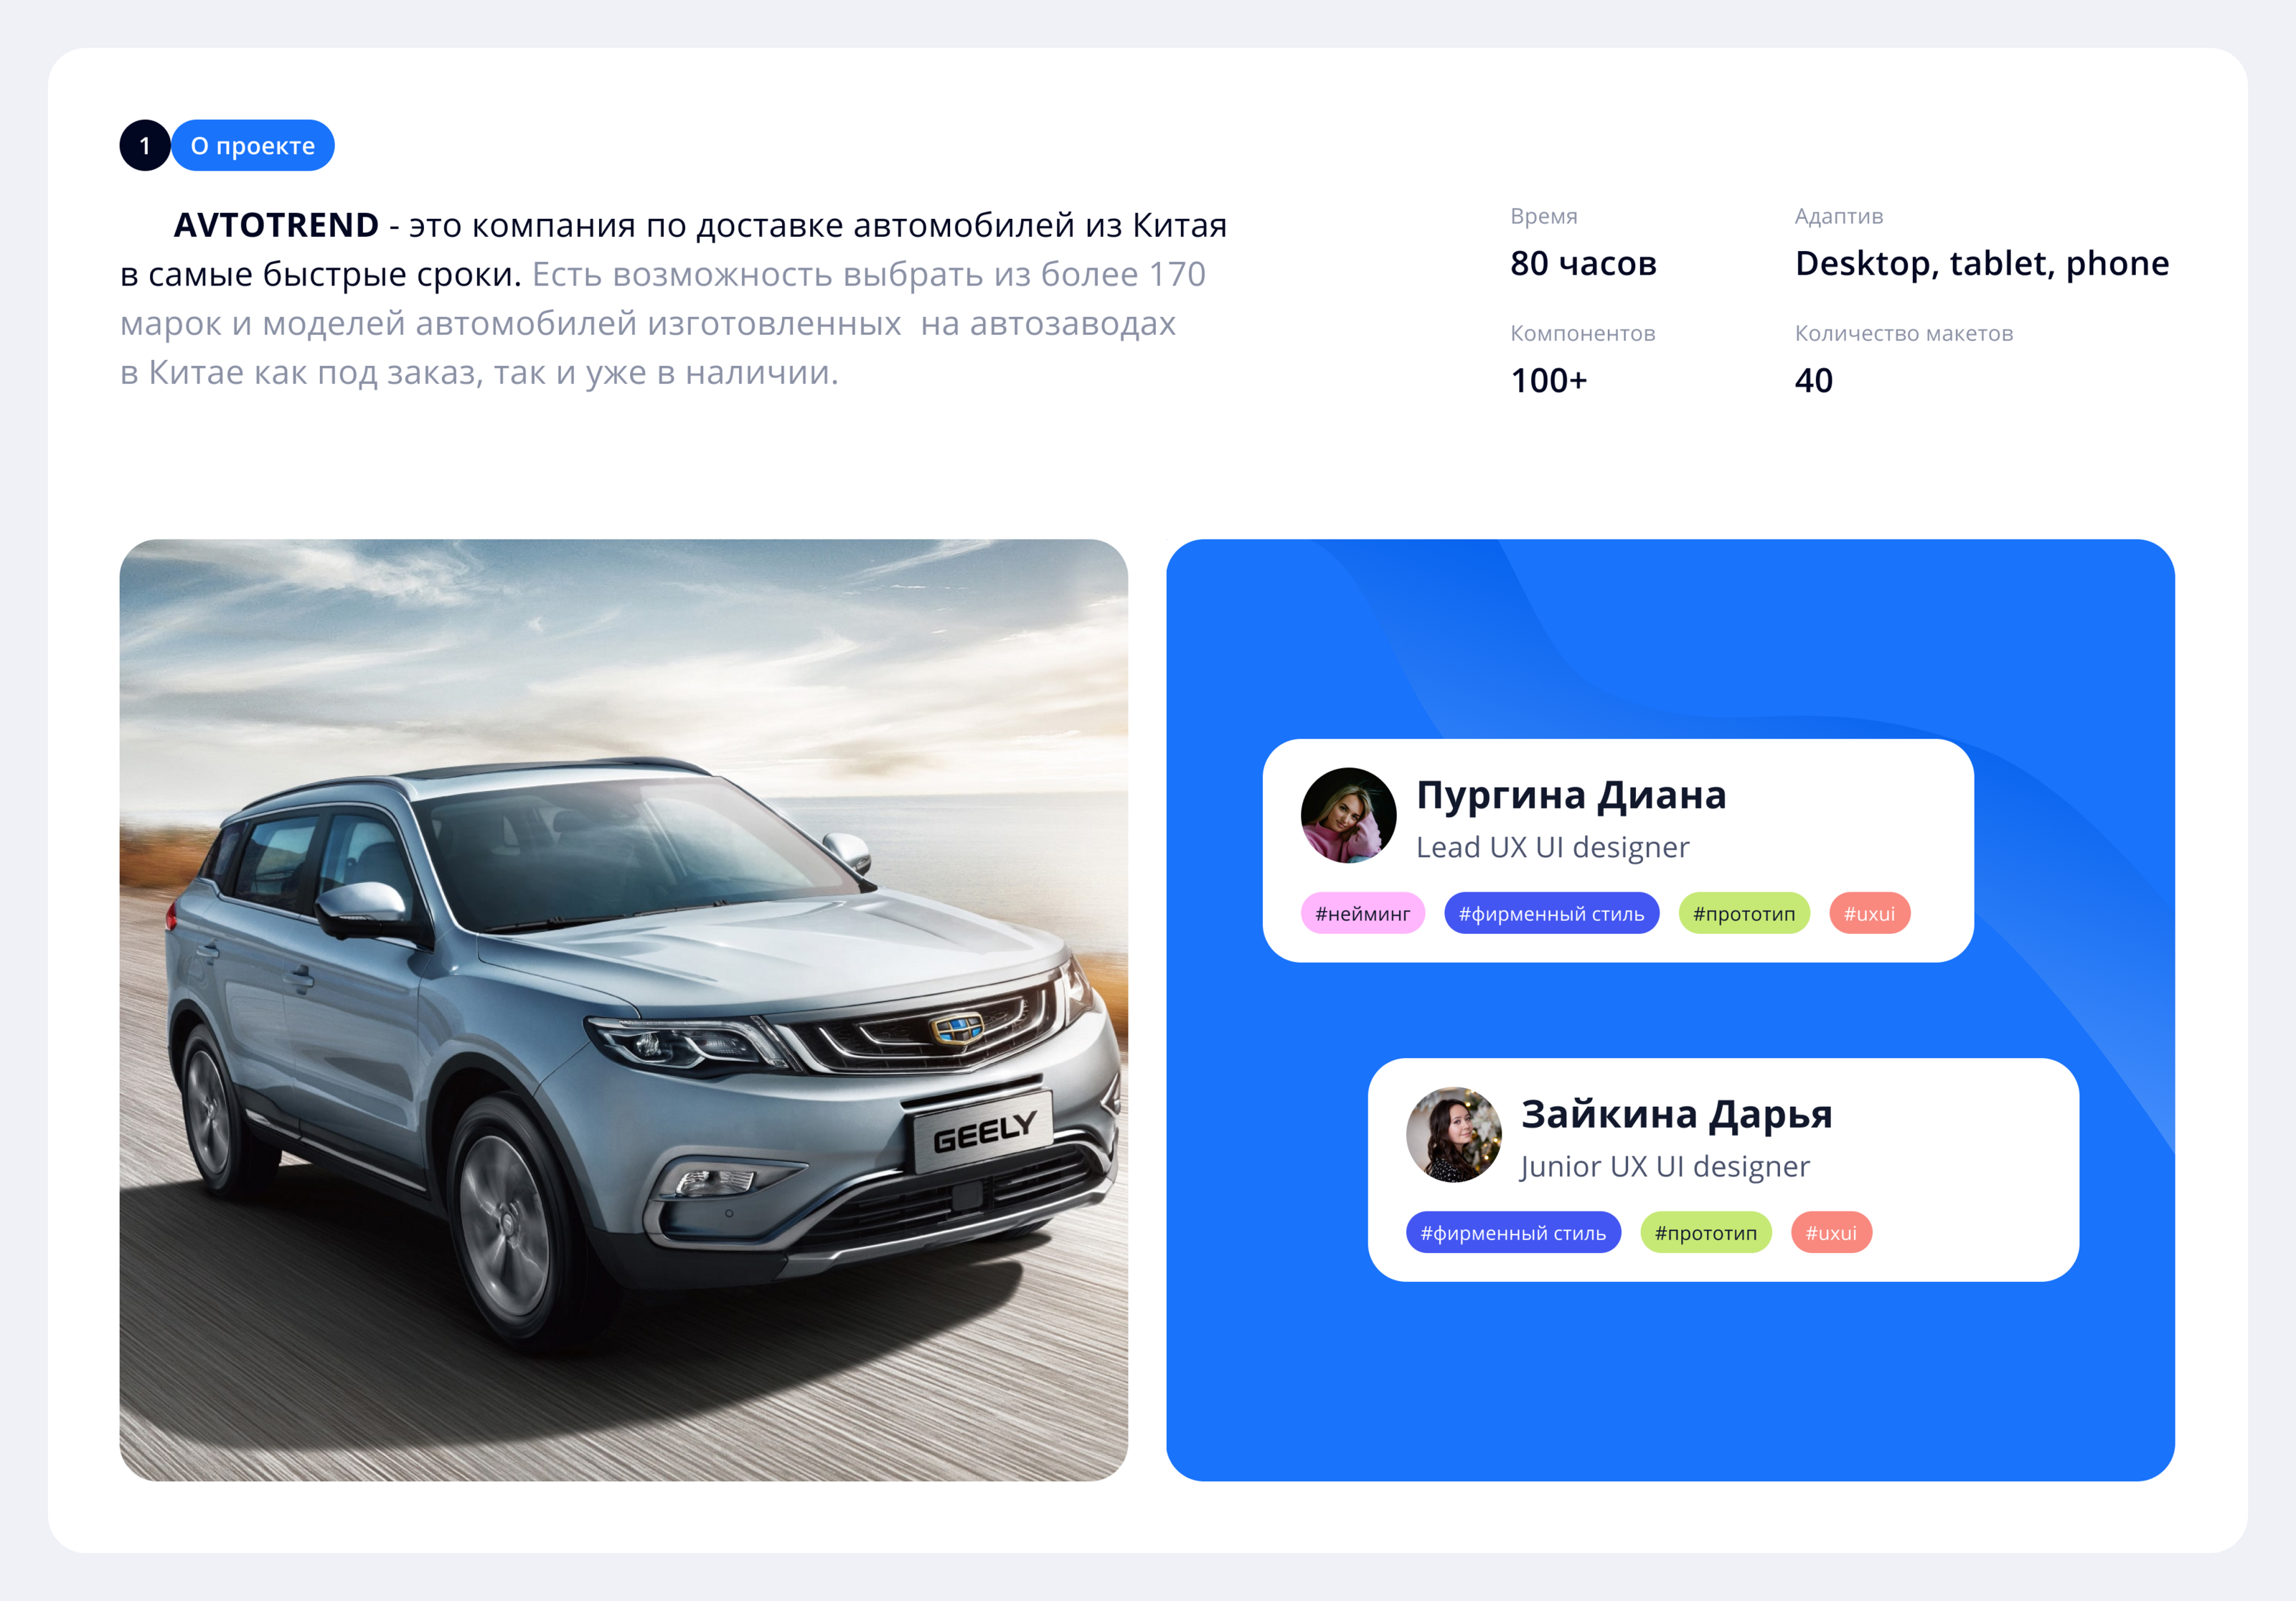Screen dimensions: 2296x1601
Task: Select the '80 часов' time value
Action: (1583, 263)
